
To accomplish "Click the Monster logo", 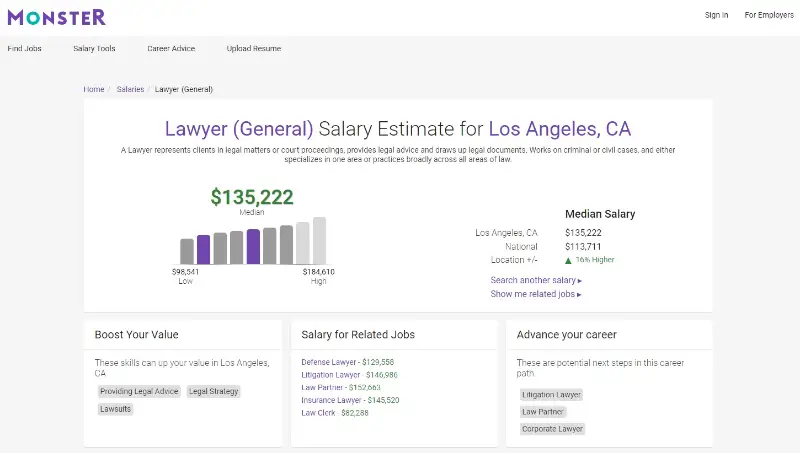I will pyautogui.click(x=57, y=17).
